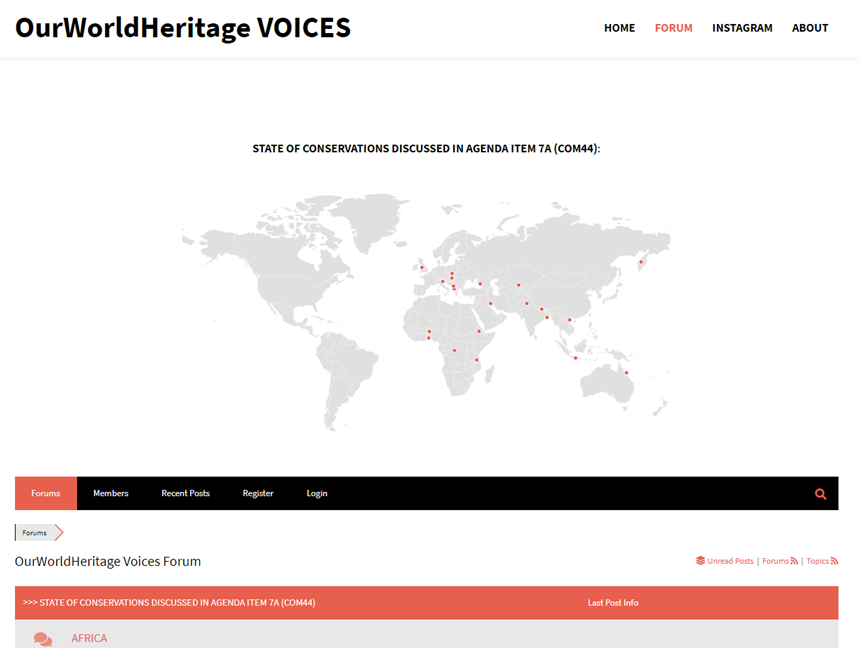Click the 'Last Post Info' column header
859x648 pixels.
[612, 603]
